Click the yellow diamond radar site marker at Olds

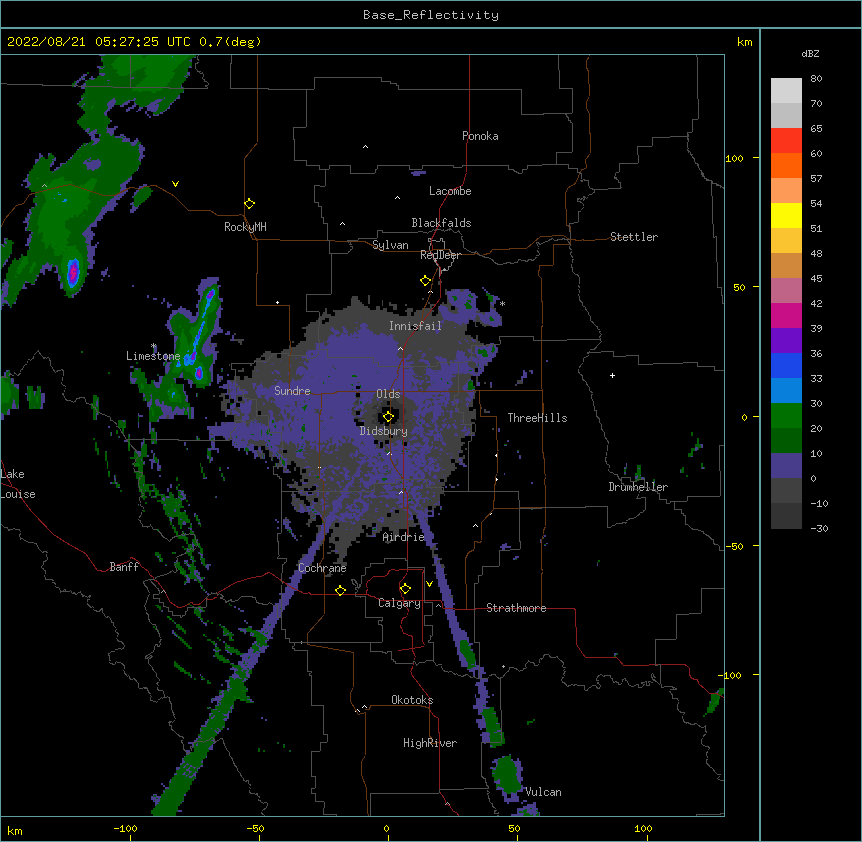(x=388, y=417)
